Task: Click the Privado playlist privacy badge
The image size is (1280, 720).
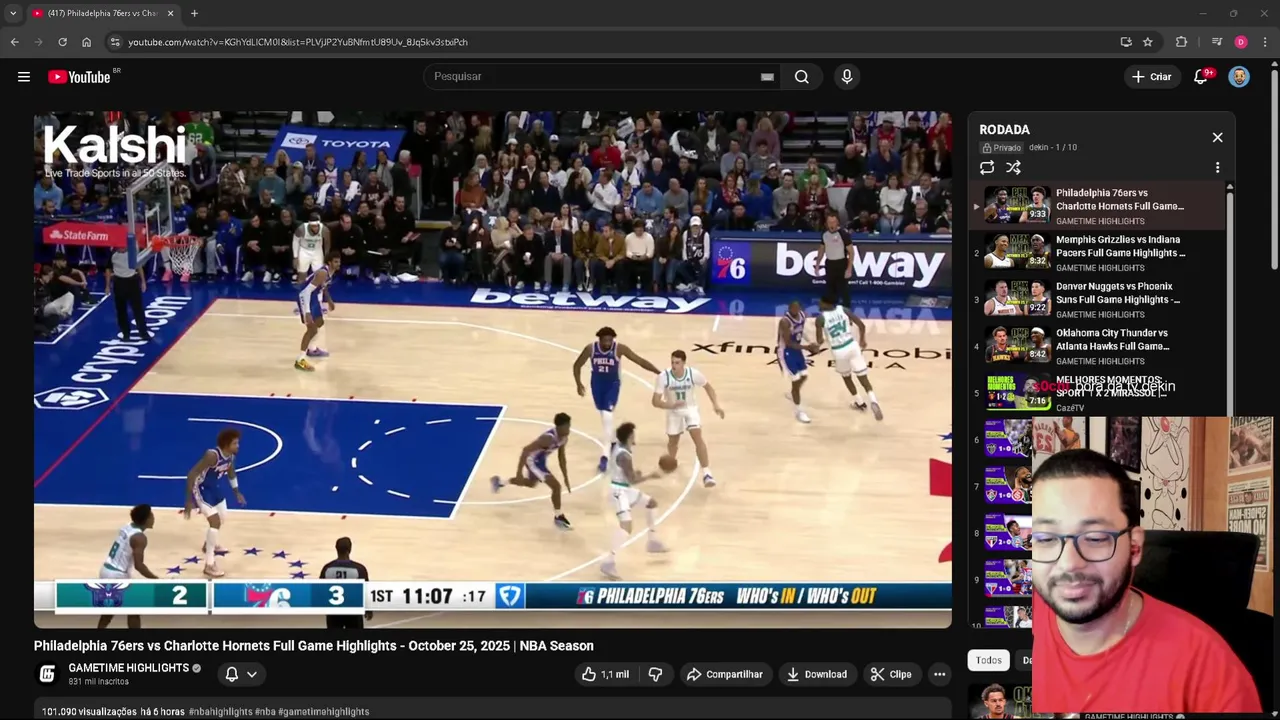Action: click(1001, 147)
